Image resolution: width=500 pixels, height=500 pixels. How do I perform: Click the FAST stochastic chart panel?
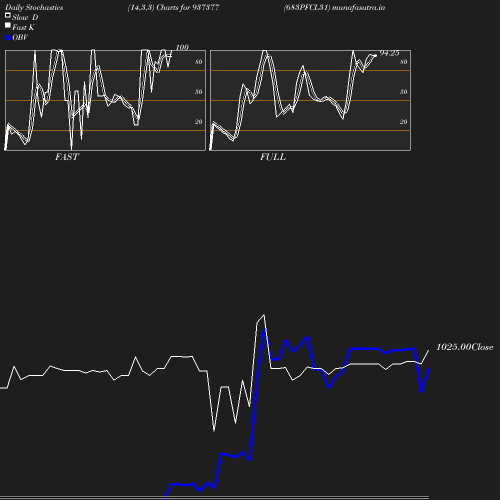[105, 100]
